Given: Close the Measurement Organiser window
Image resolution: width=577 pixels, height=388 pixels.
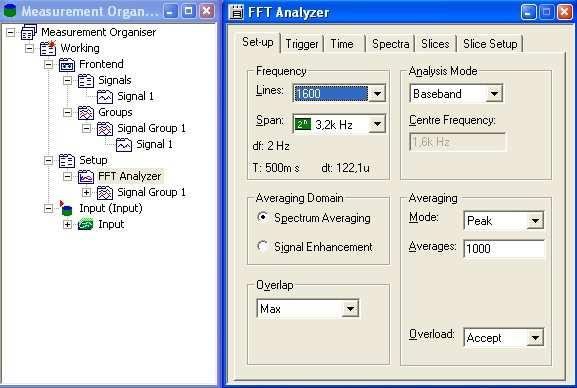Looking at the screenshot, I should tap(207, 11).
